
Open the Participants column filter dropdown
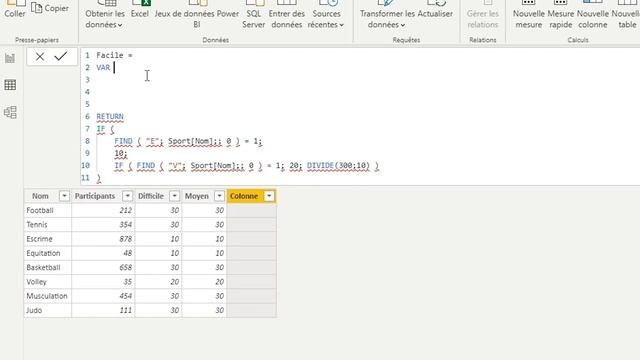tap(127, 196)
